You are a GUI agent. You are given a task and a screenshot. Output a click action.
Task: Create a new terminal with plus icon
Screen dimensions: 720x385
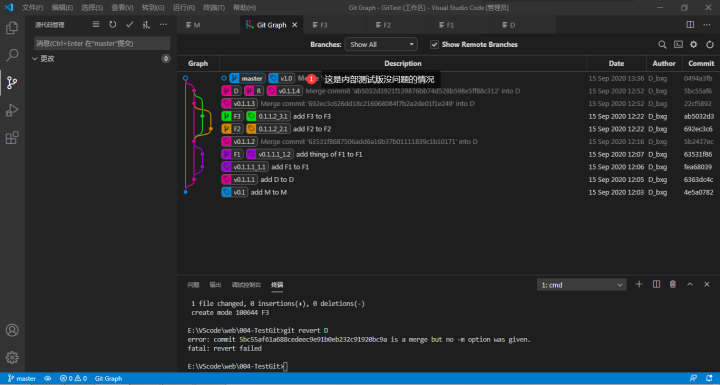pos(639,284)
